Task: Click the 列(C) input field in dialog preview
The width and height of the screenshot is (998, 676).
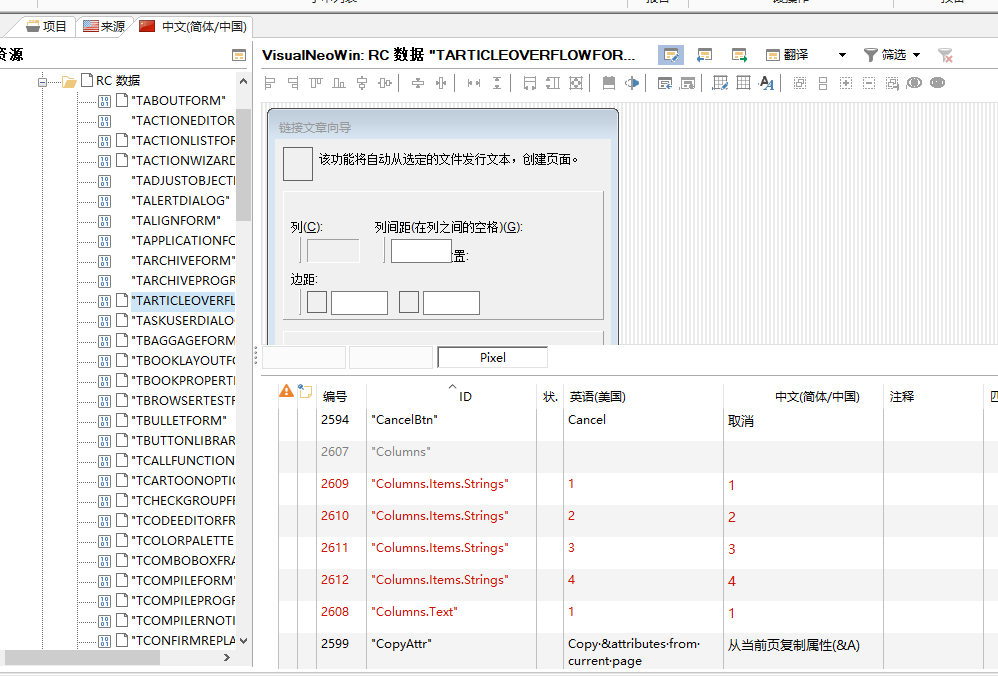Action: [333, 251]
